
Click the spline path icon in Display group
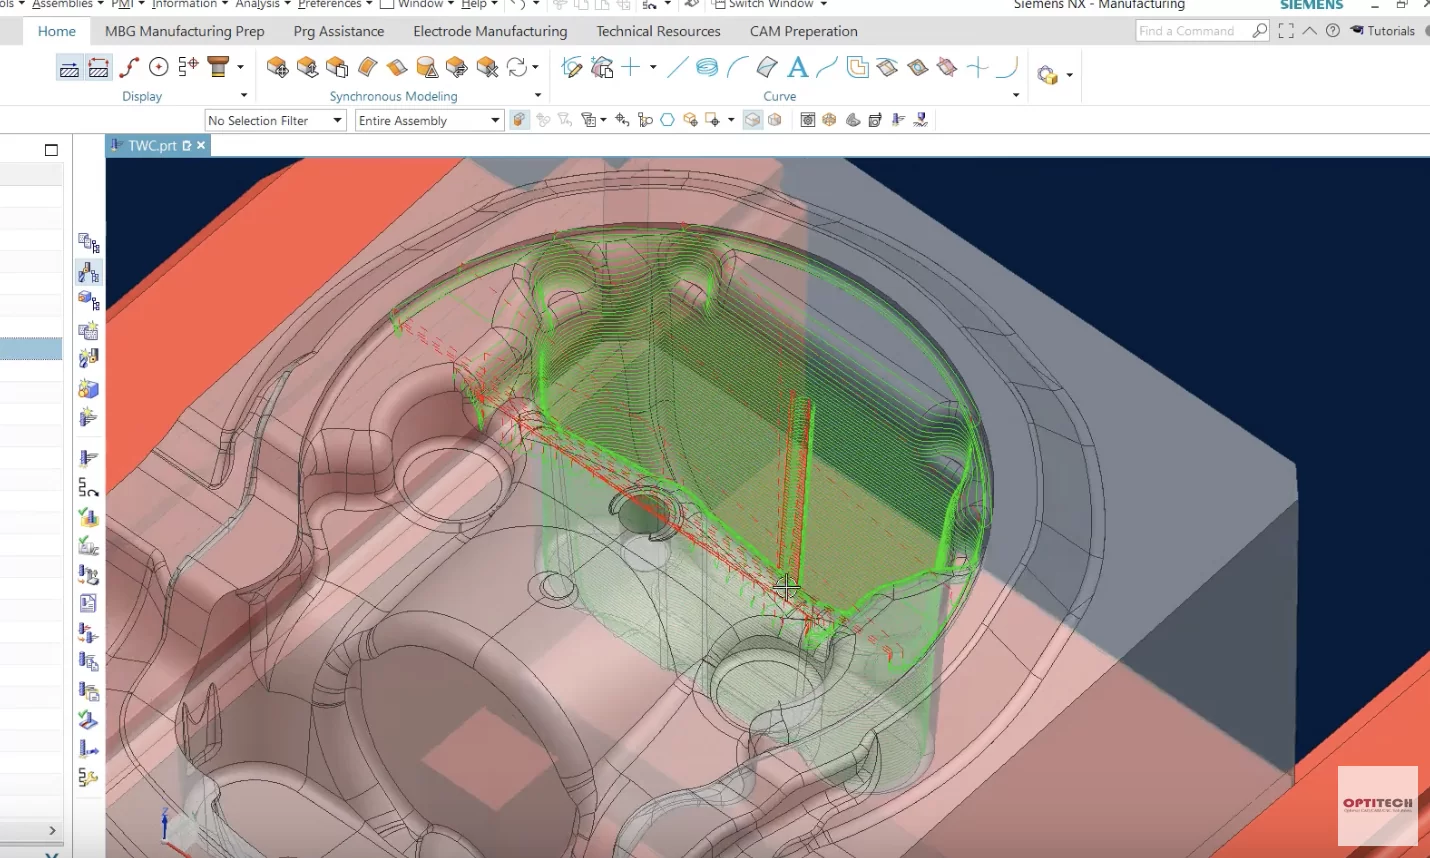pos(128,67)
